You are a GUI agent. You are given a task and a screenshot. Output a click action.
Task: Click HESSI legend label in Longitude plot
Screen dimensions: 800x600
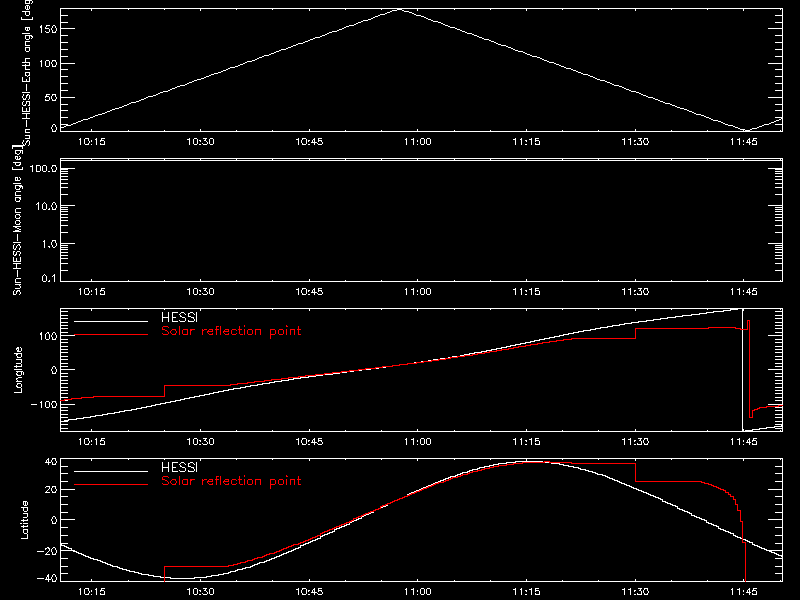pos(179,317)
